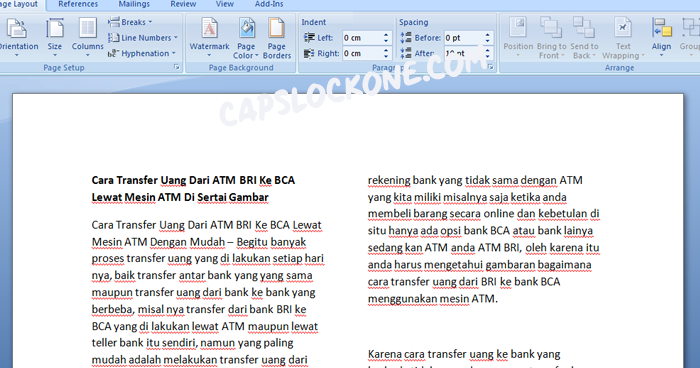Viewport: 700px width, 368px height.
Task: Click Send to Back button
Action: (584, 38)
